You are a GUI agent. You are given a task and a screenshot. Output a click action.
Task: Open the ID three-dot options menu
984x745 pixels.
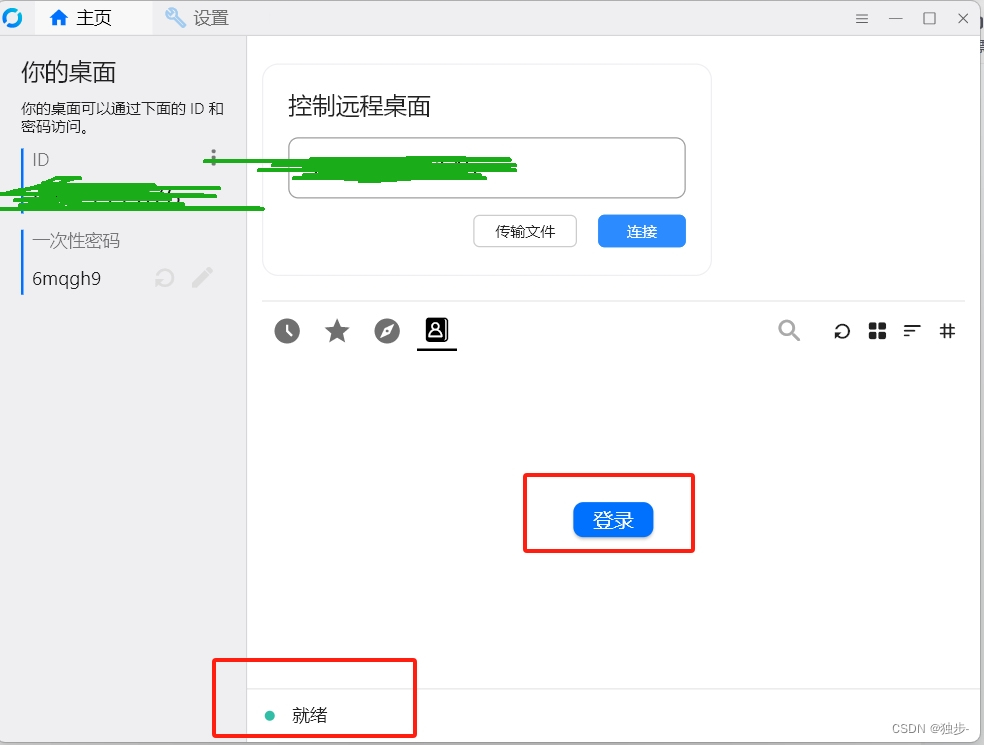point(213,158)
